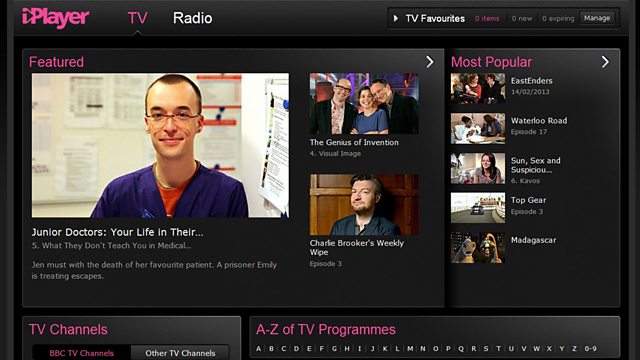Select the BBC TV Channels toggle
The image size is (640, 360).
(82, 353)
